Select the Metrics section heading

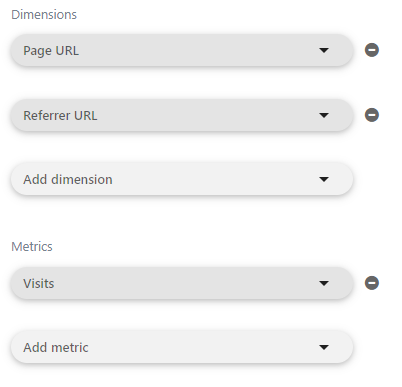tap(32, 247)
